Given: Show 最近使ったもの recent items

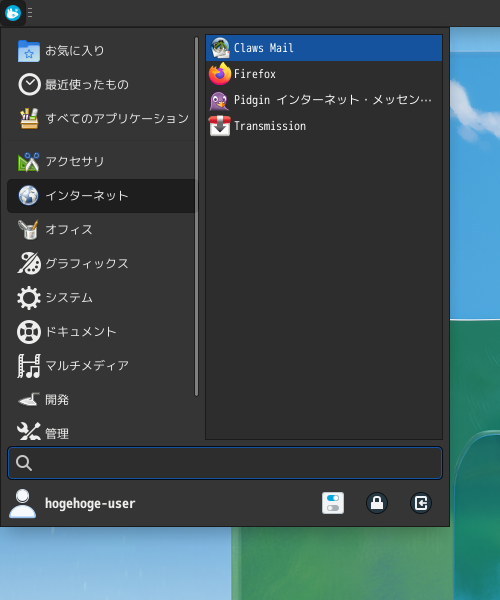Looking at the screenshot, I should pyautogui.click(x=101, y=85).
